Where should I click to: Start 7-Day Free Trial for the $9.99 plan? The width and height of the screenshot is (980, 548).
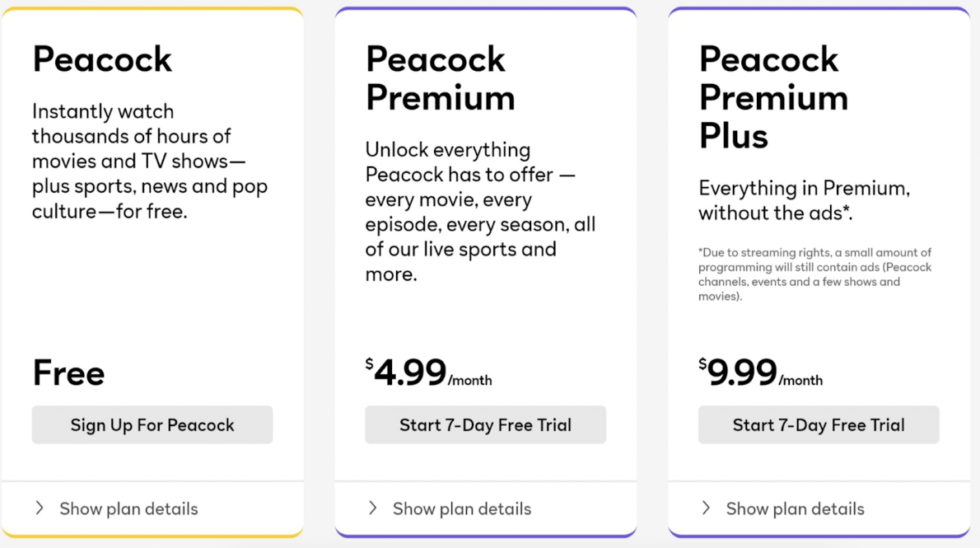click(818, 425)
